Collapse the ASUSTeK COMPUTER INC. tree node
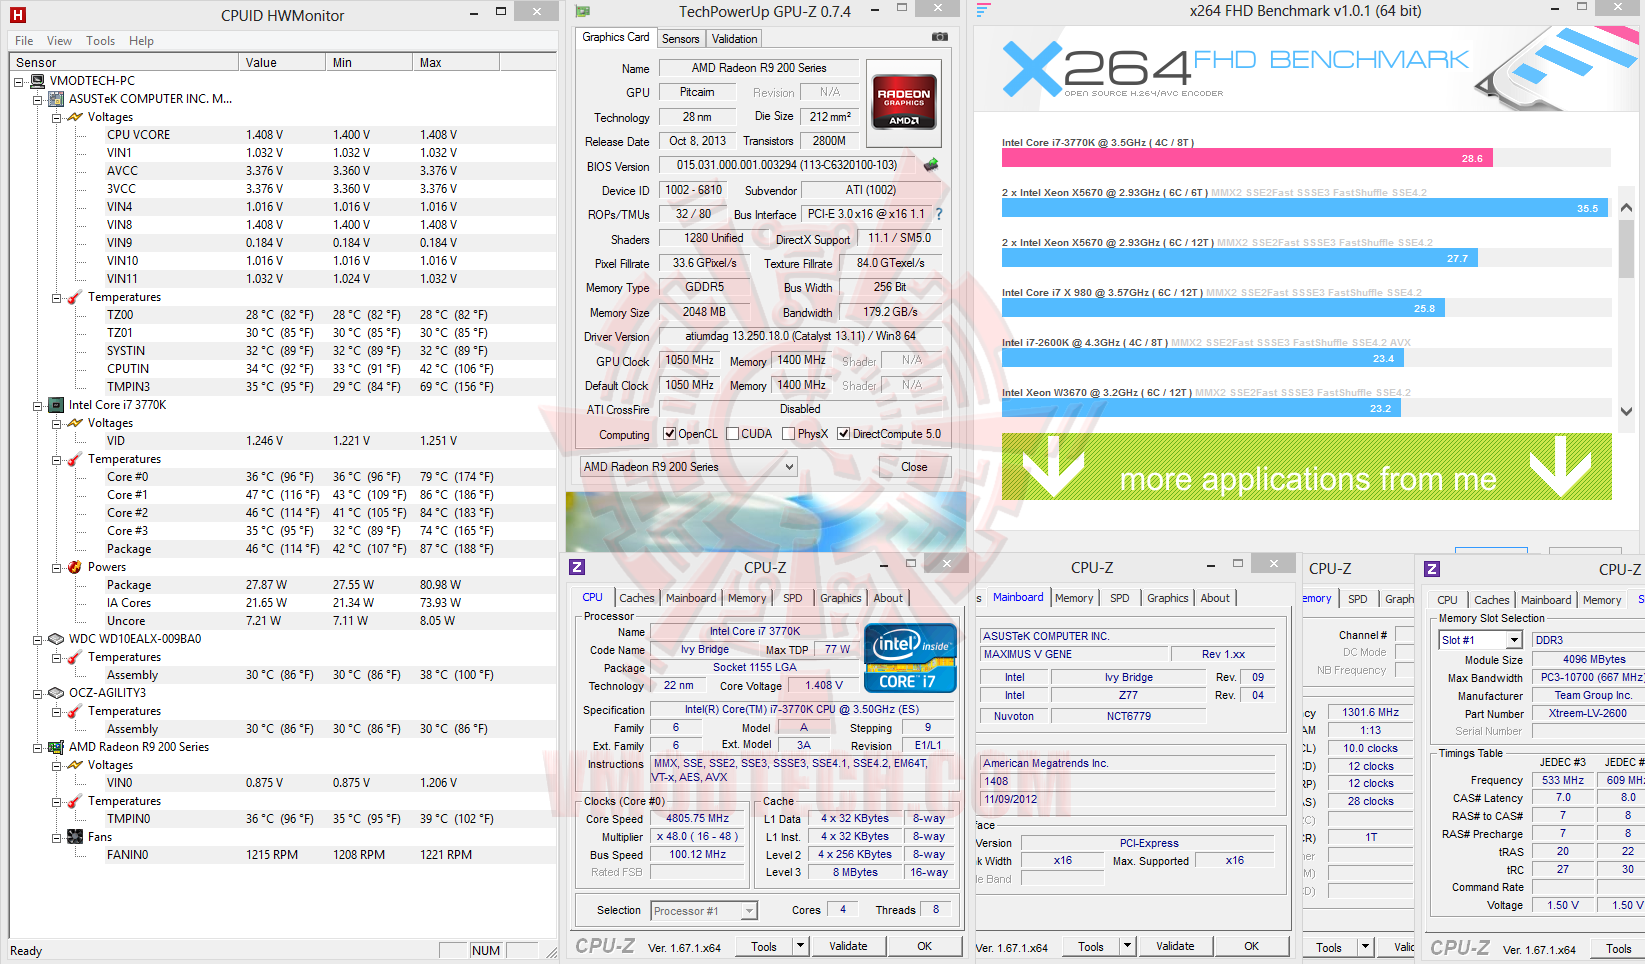Image resolution: width=1645 pixels, height=964 pixels. tap(38, 99)
